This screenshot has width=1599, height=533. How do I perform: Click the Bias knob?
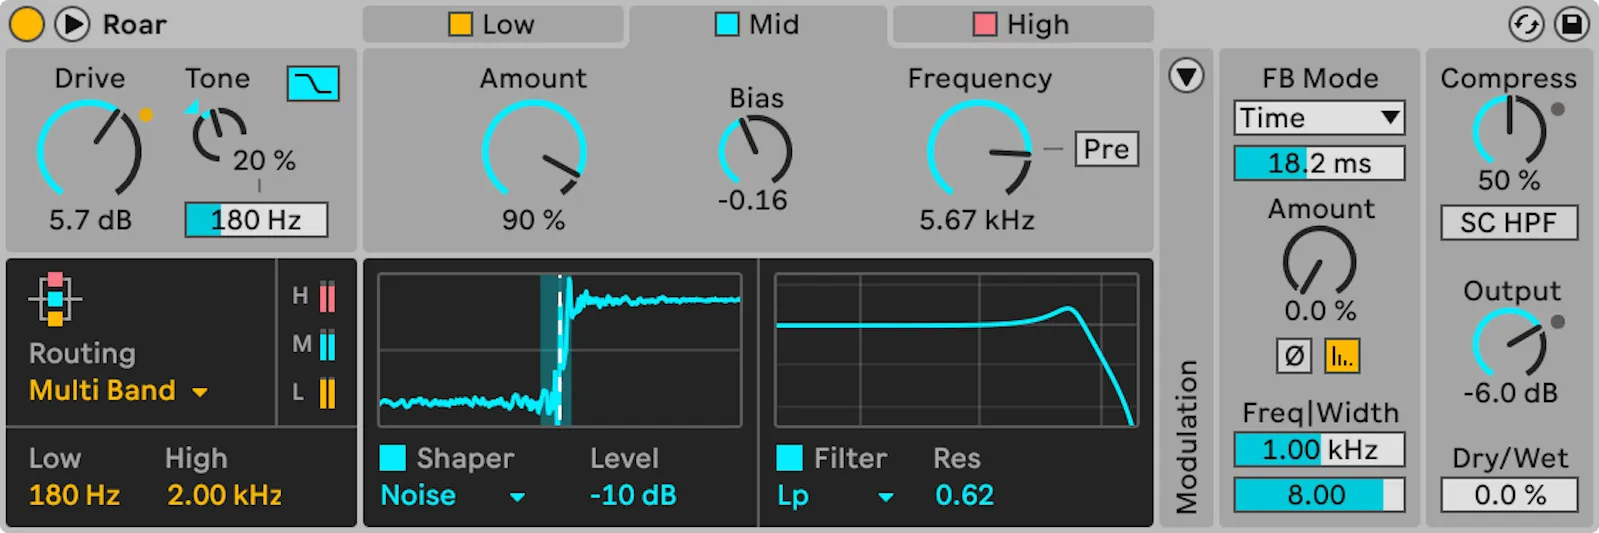(755, 151)
